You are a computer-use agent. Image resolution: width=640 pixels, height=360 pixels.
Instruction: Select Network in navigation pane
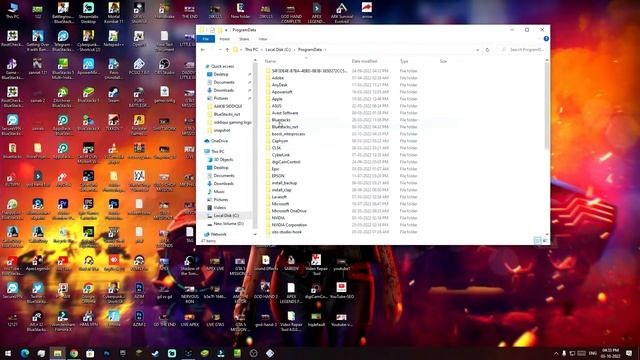(x=218, y=234)
